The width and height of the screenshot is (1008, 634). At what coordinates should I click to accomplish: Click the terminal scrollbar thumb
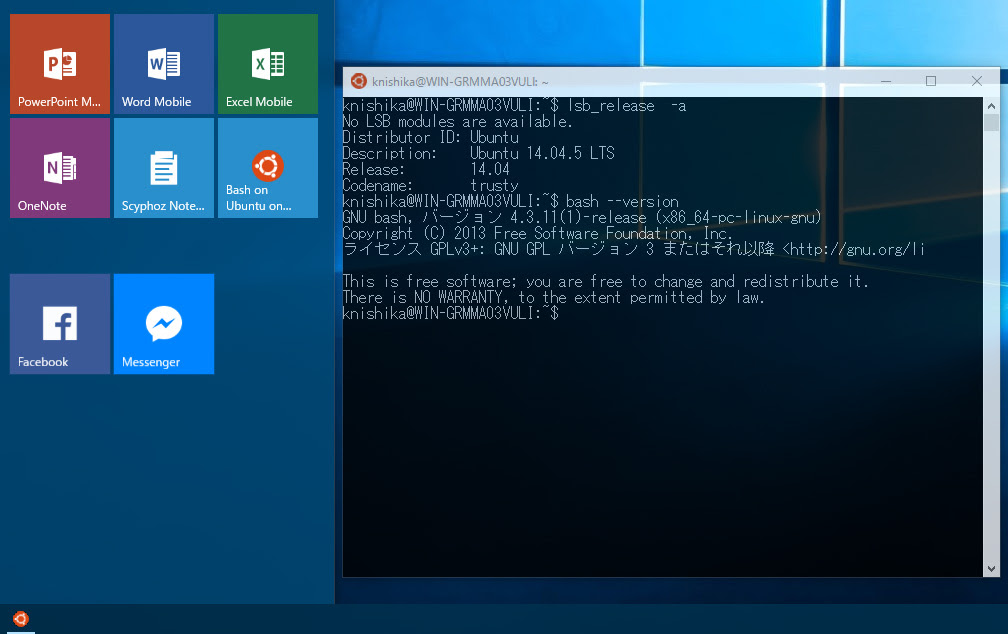[x=991, y=122]
